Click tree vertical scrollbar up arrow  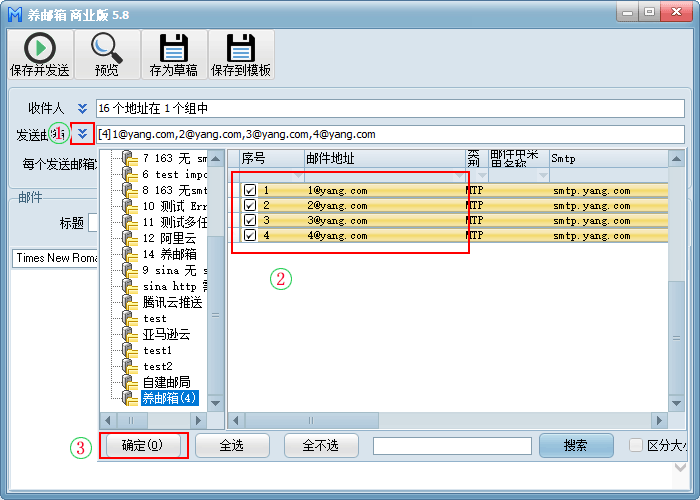pyautogui.click(x=216, y=158)
